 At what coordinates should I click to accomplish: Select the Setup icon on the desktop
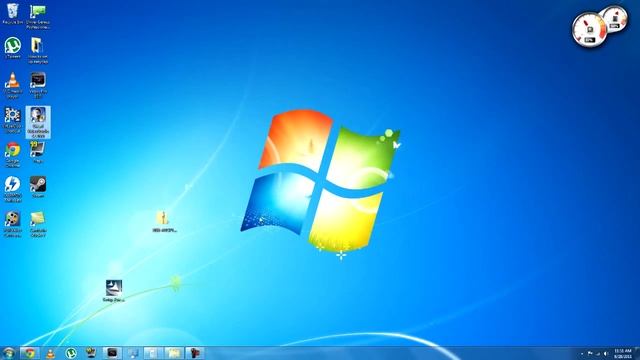point(114,291)
